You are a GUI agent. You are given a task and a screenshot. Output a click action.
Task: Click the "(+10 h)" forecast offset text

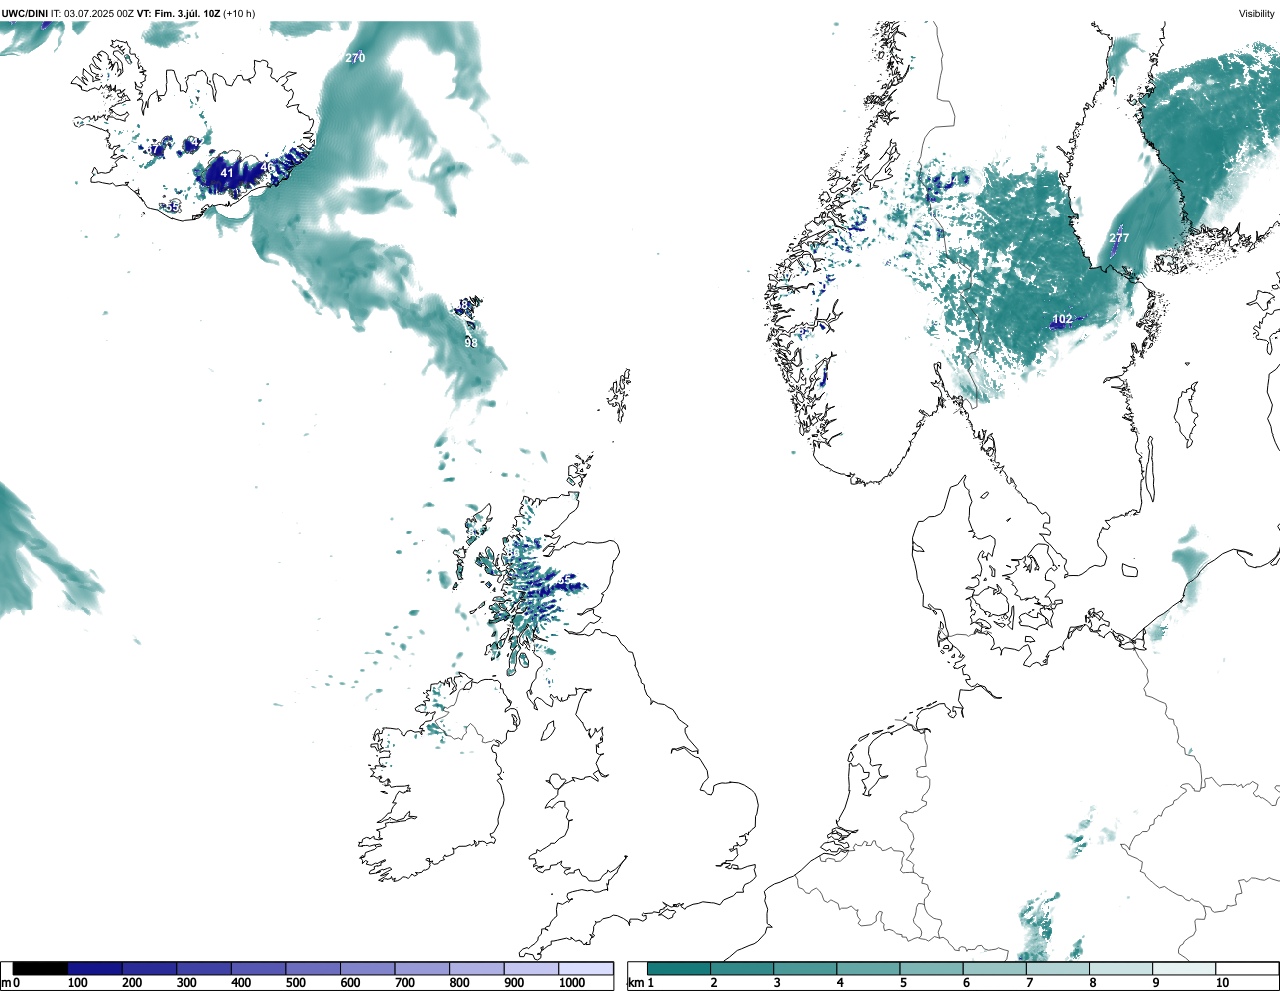pos(239,14)
